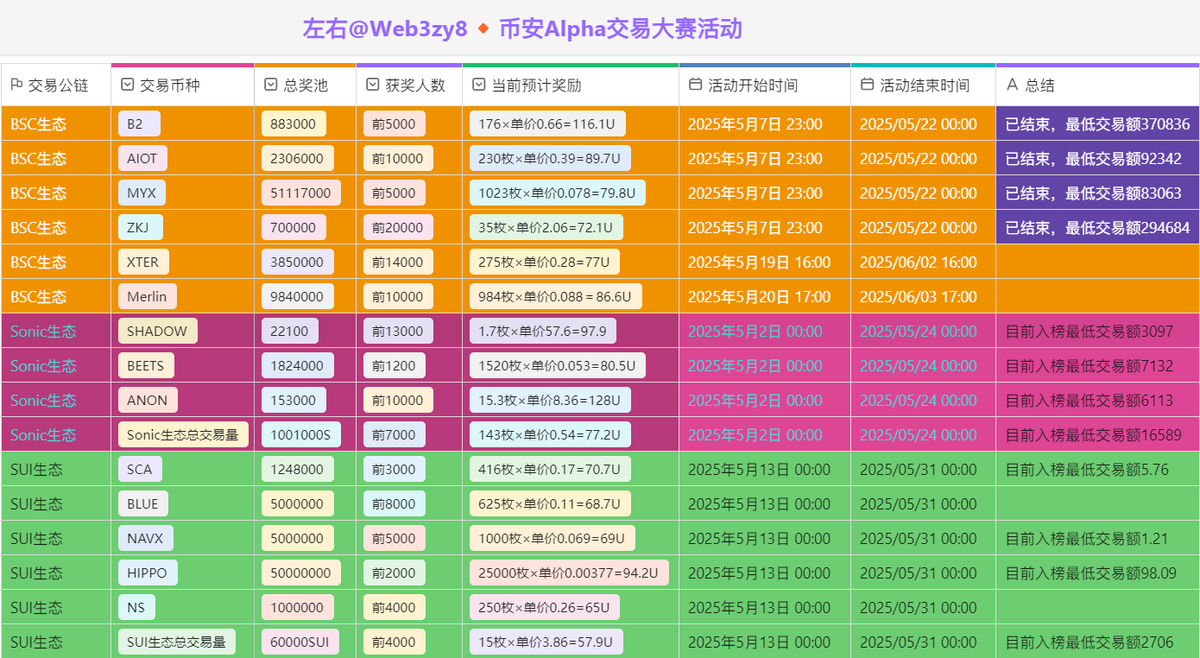This screenshot has height=658, width=1200.
Task: Click the prize pool value 153000
Action: 293,400
